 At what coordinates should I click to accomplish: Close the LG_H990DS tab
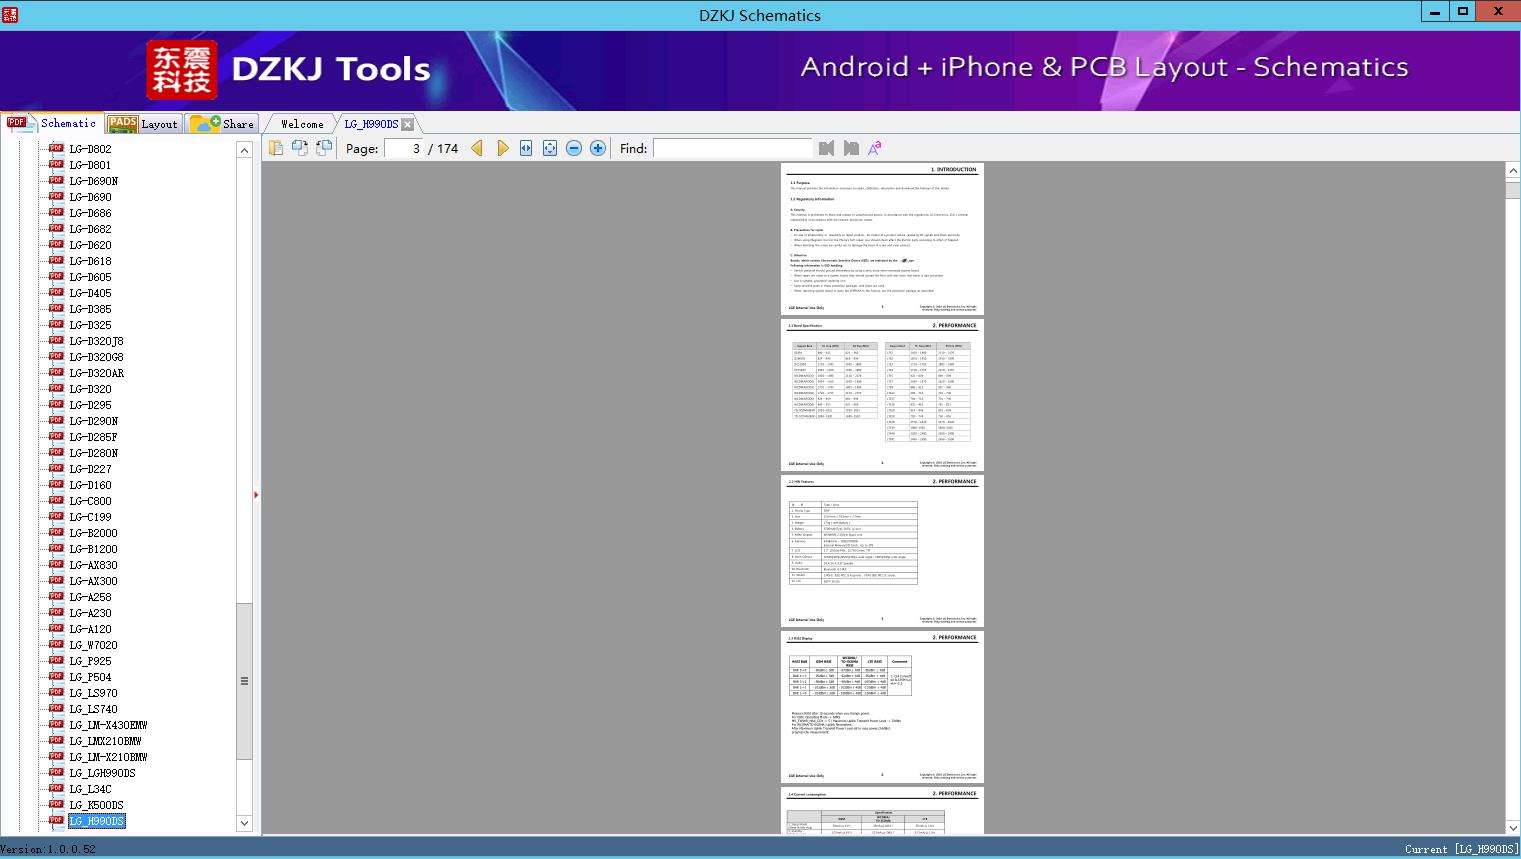pos(408,124)
